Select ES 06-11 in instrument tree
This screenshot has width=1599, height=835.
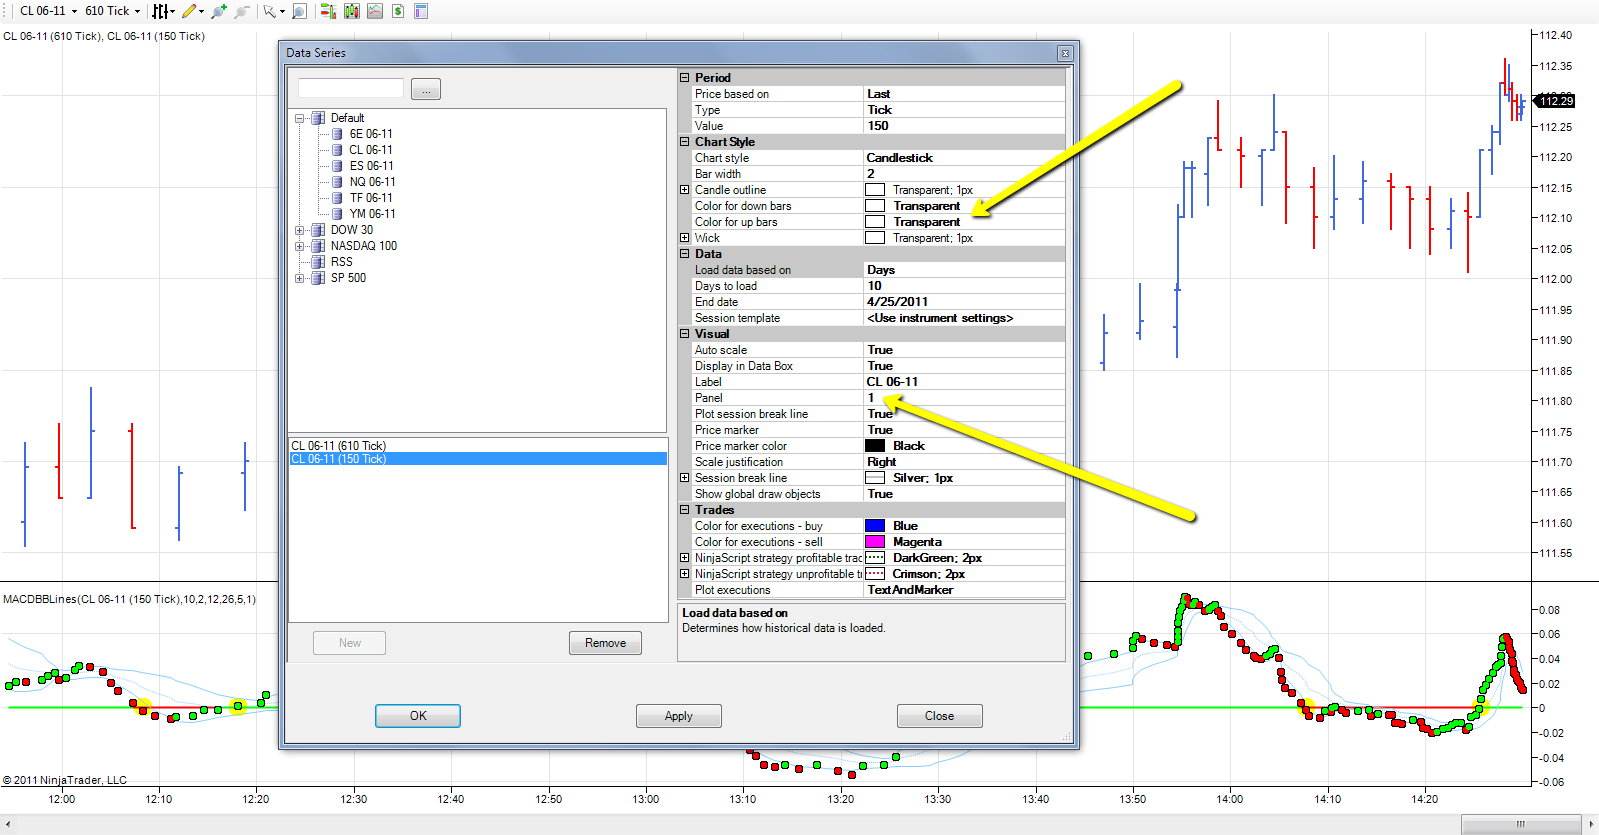click(x=371, y=166)
